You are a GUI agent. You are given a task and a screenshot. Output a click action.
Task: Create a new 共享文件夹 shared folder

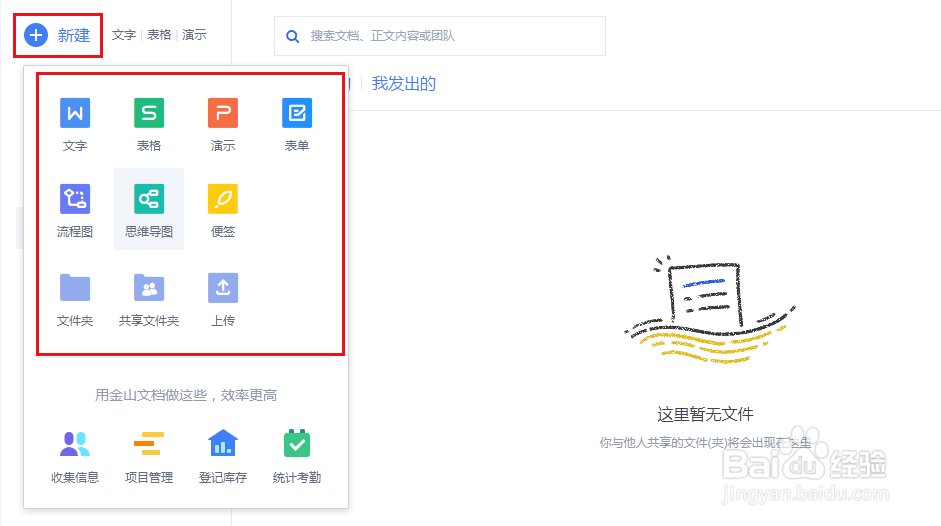pyautogui.click(x=149, y=300)
